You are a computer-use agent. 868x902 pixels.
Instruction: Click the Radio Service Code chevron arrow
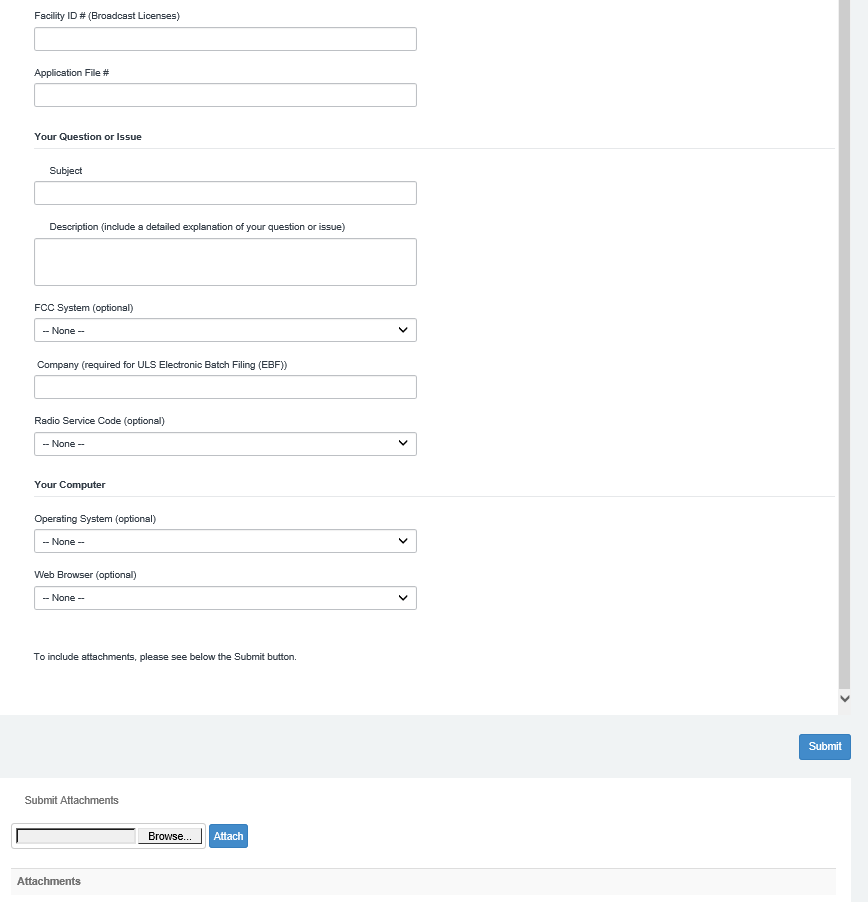tap(403, 443)
